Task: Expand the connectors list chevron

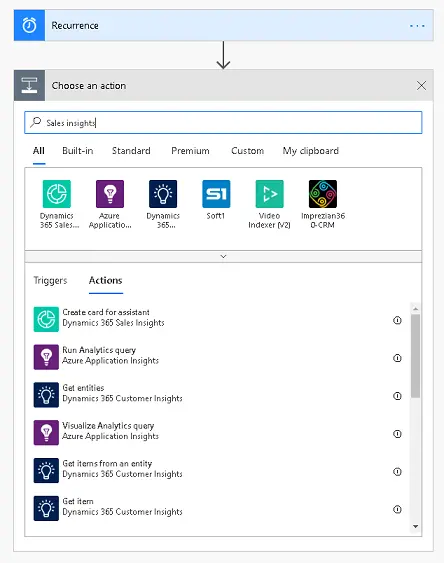Action: 223,256
